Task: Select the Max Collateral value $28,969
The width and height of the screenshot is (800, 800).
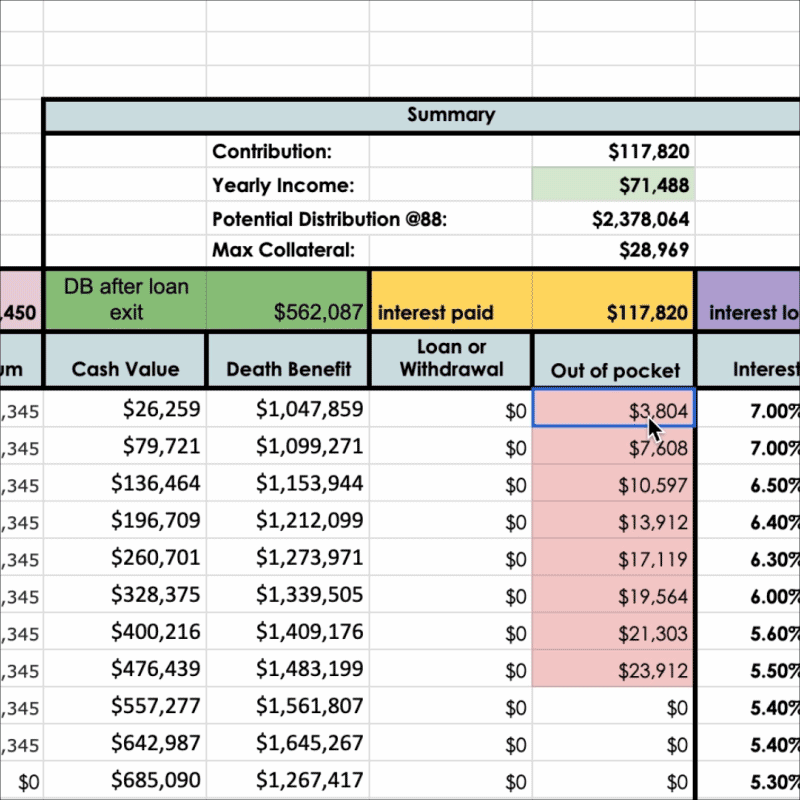Action: click(613, 250)
